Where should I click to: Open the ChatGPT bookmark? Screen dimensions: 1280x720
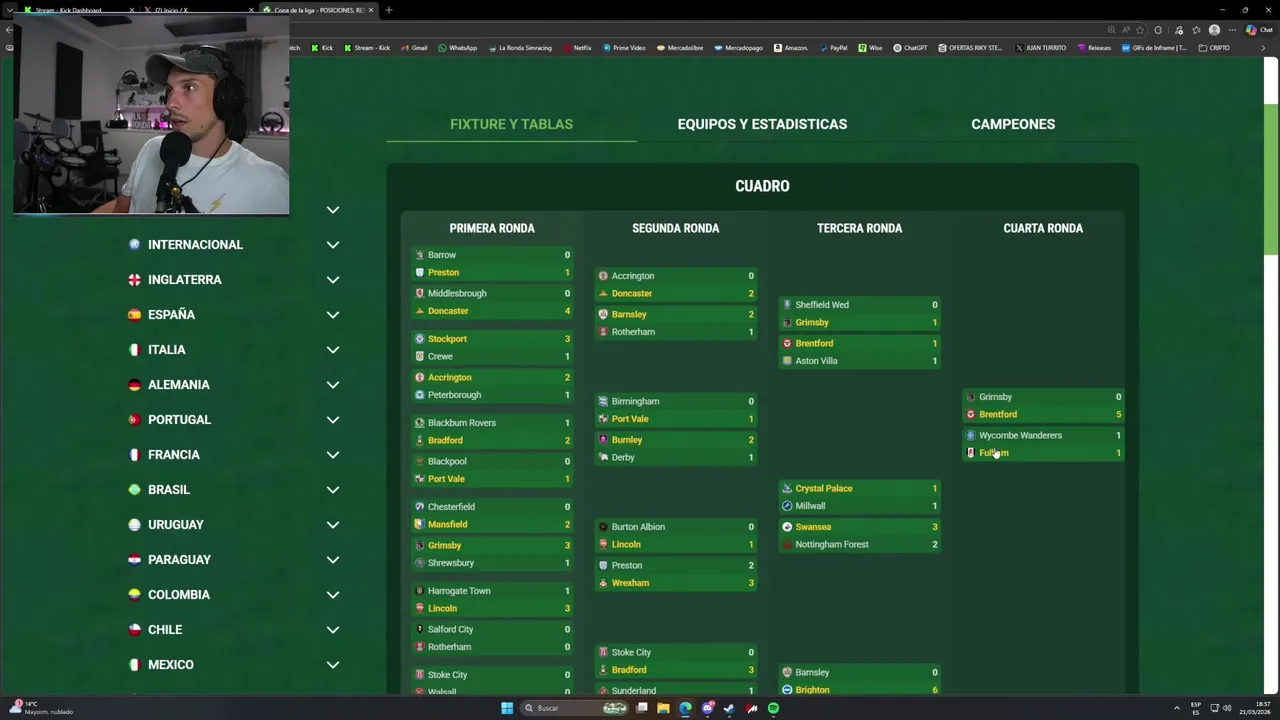pos(910,48)
